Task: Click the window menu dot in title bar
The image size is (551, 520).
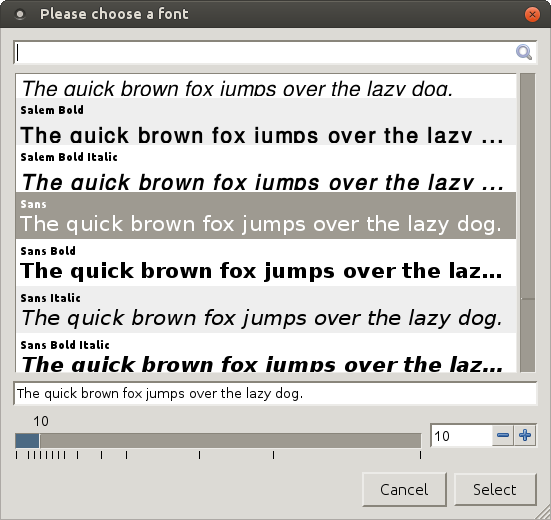Action: click(x=20, y=14)
